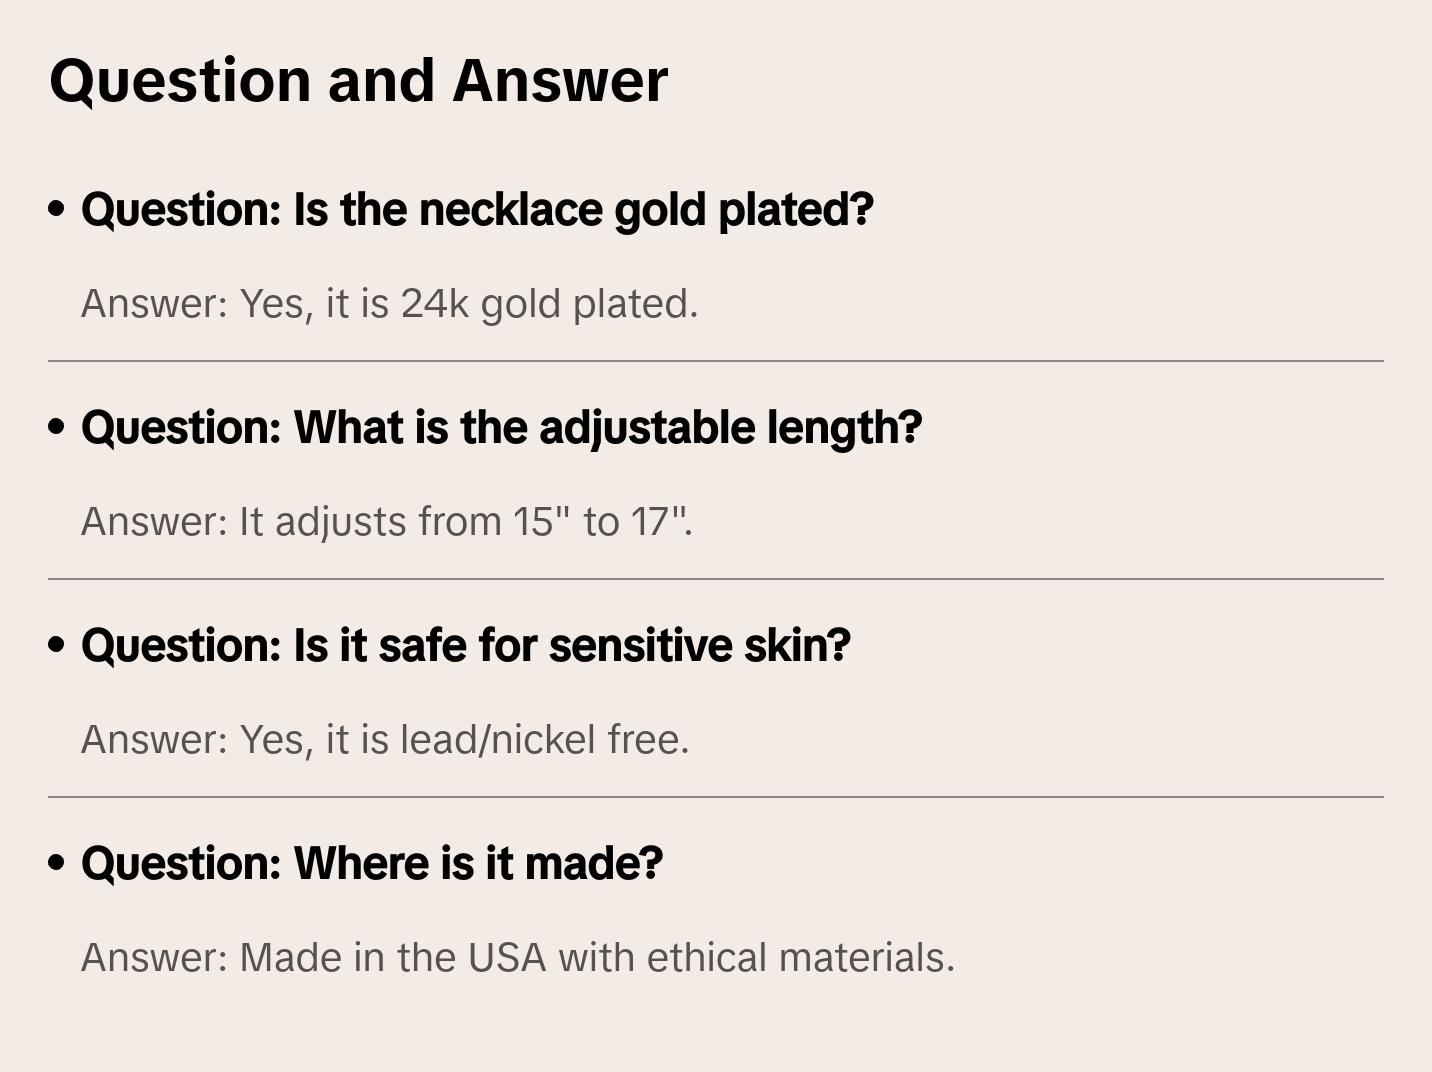Click the "Question and Answer" heading
Image resolution: width=1432 pixels, height=1072 pixels.
coord(358,80)
